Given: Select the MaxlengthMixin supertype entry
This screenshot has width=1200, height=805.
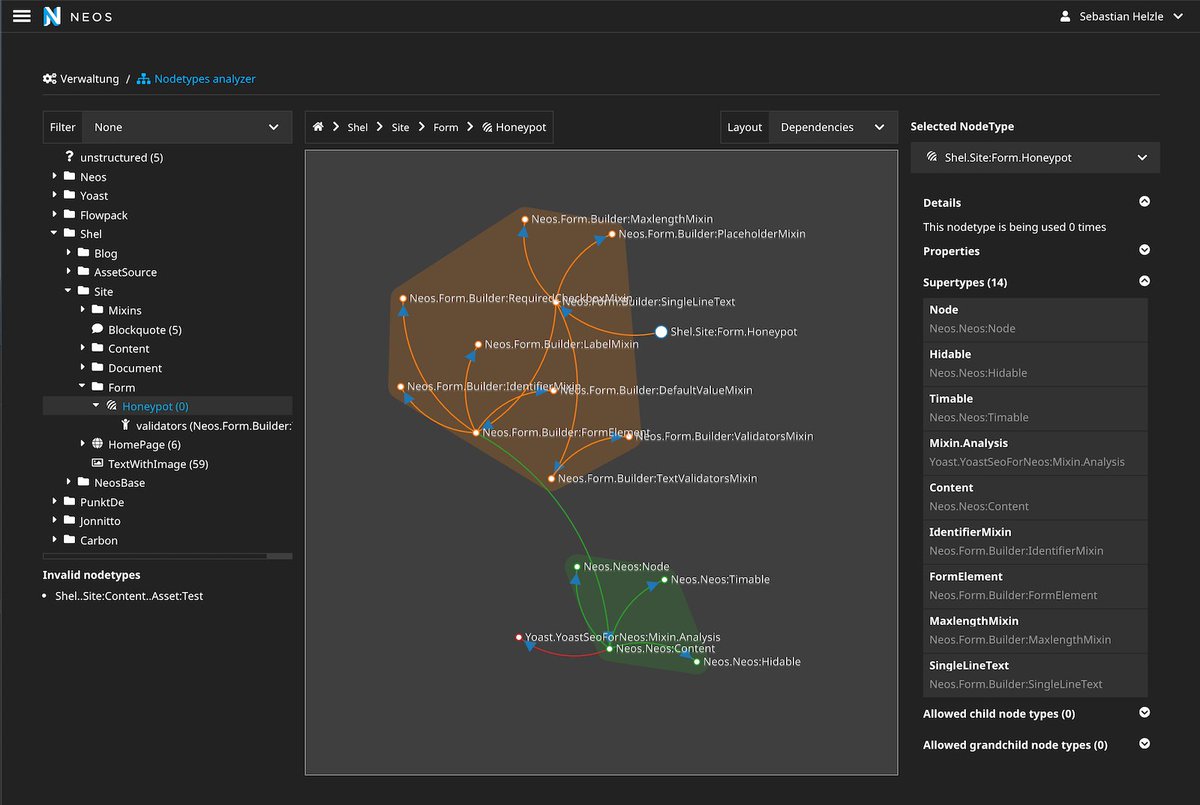Looking at the screenshot, I should pos(1035,630).
